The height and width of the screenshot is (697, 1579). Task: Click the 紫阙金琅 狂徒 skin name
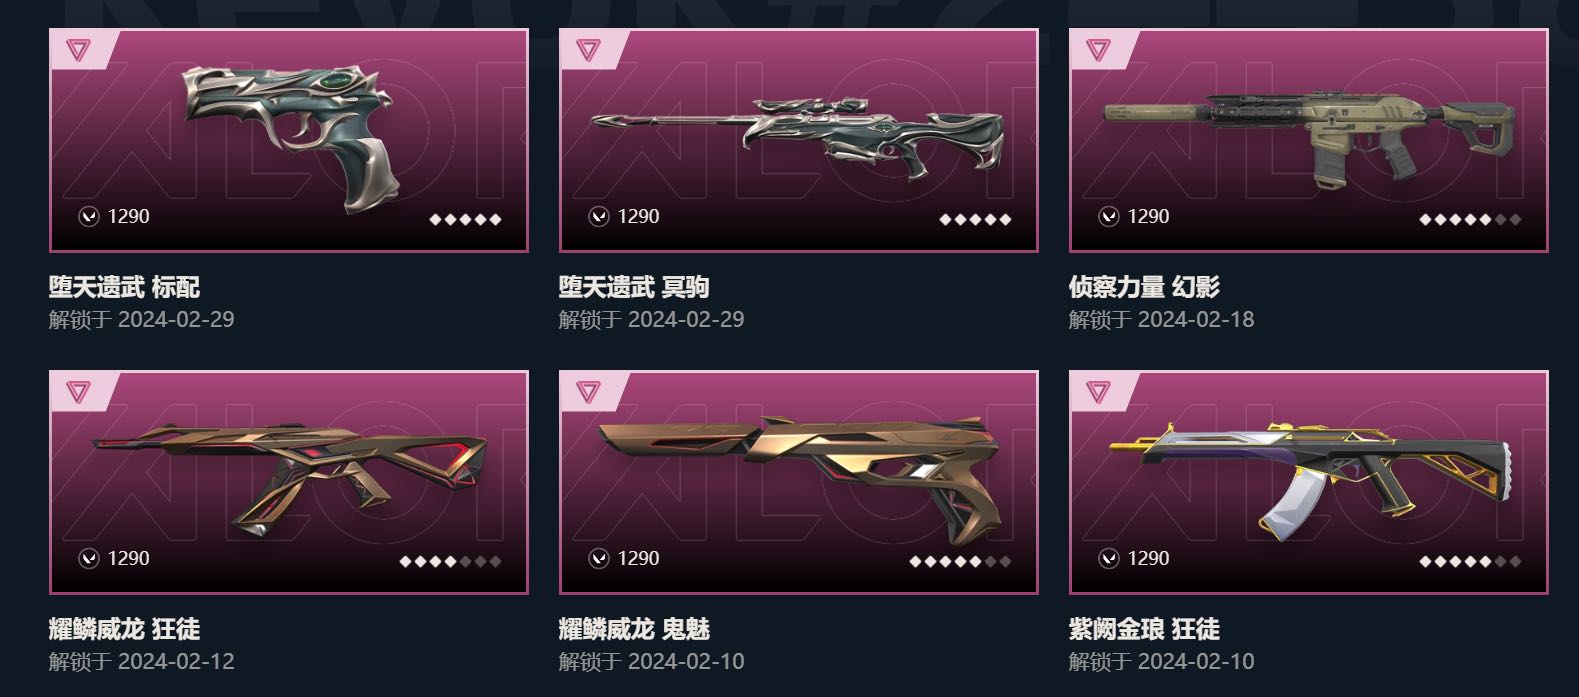coord(1144,630)
